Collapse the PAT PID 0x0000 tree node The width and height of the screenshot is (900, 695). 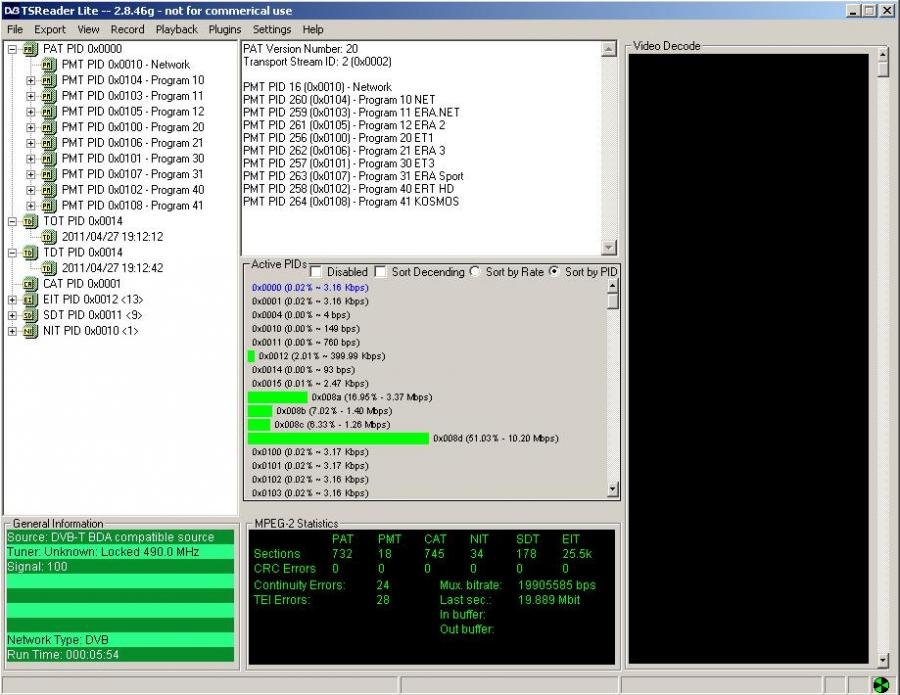pyautogui.click(x=12, y=49)
